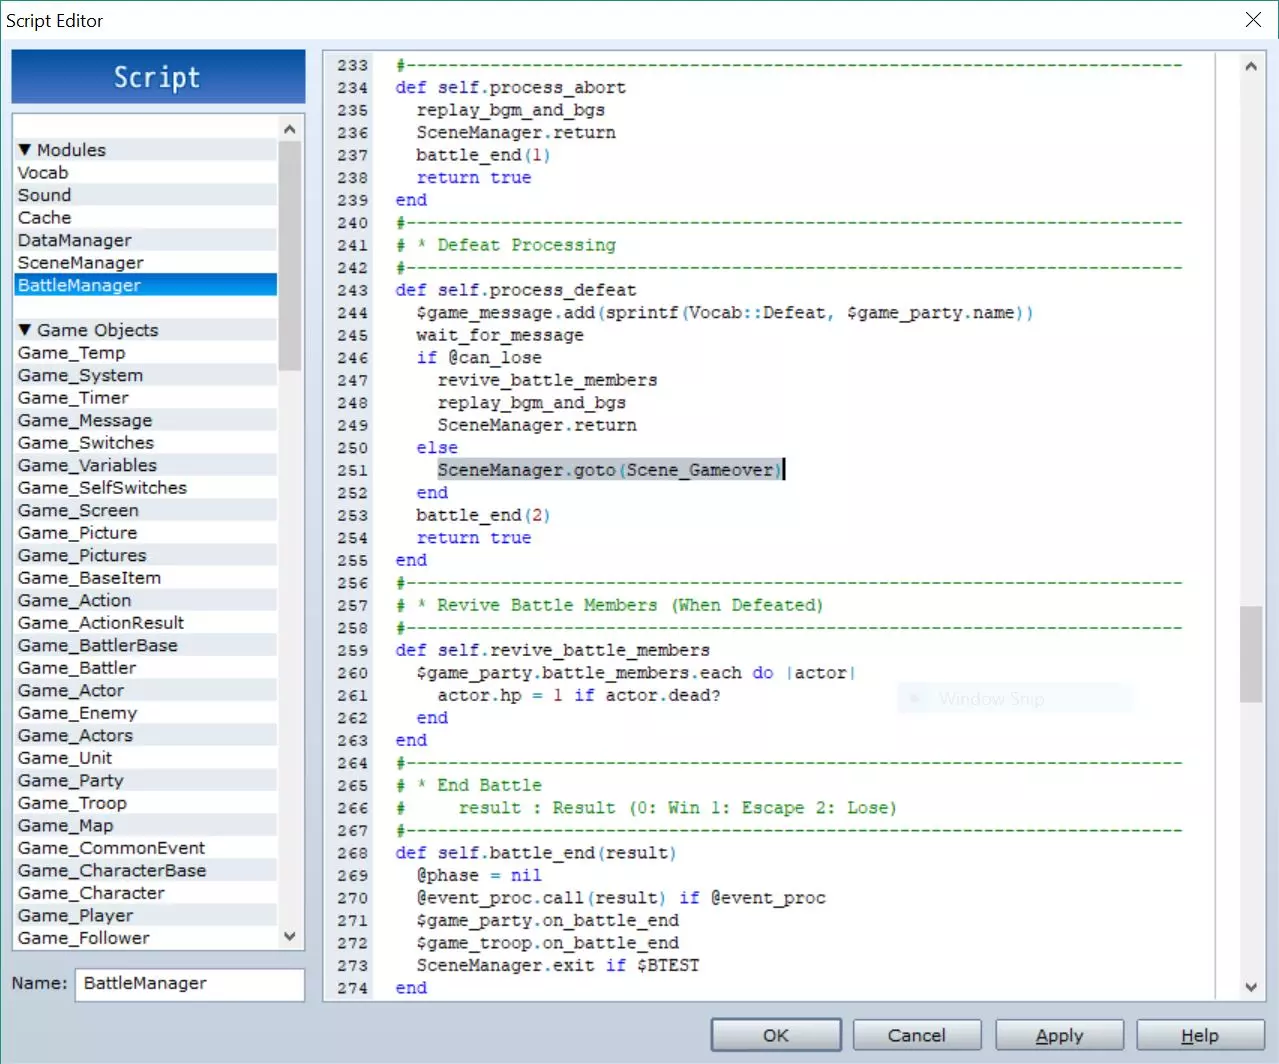The image size is (1279, 1064).
Task: Open the Game_Map script
Action: tap(66, 826)
